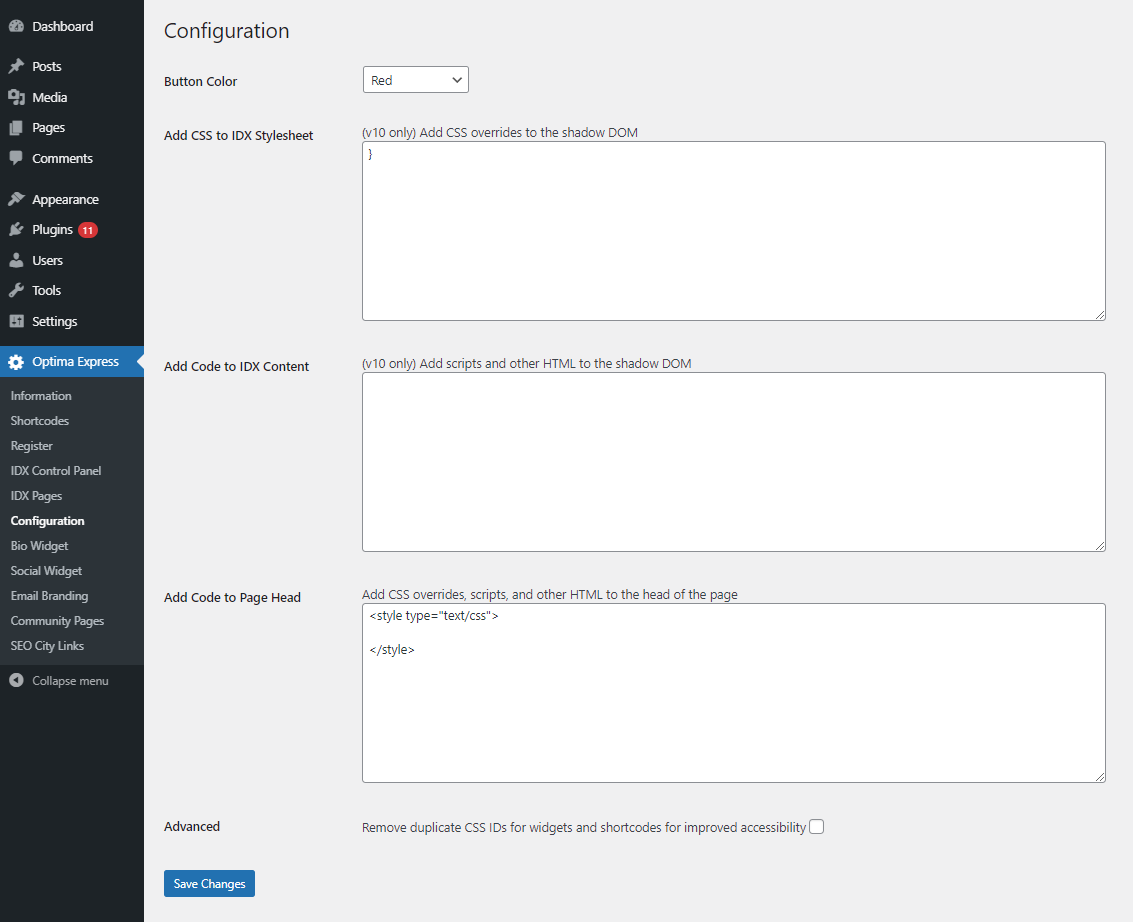Screen dimensions: 1133x922
Task: Open the Information submenu page
Action: tap(41, 396)
